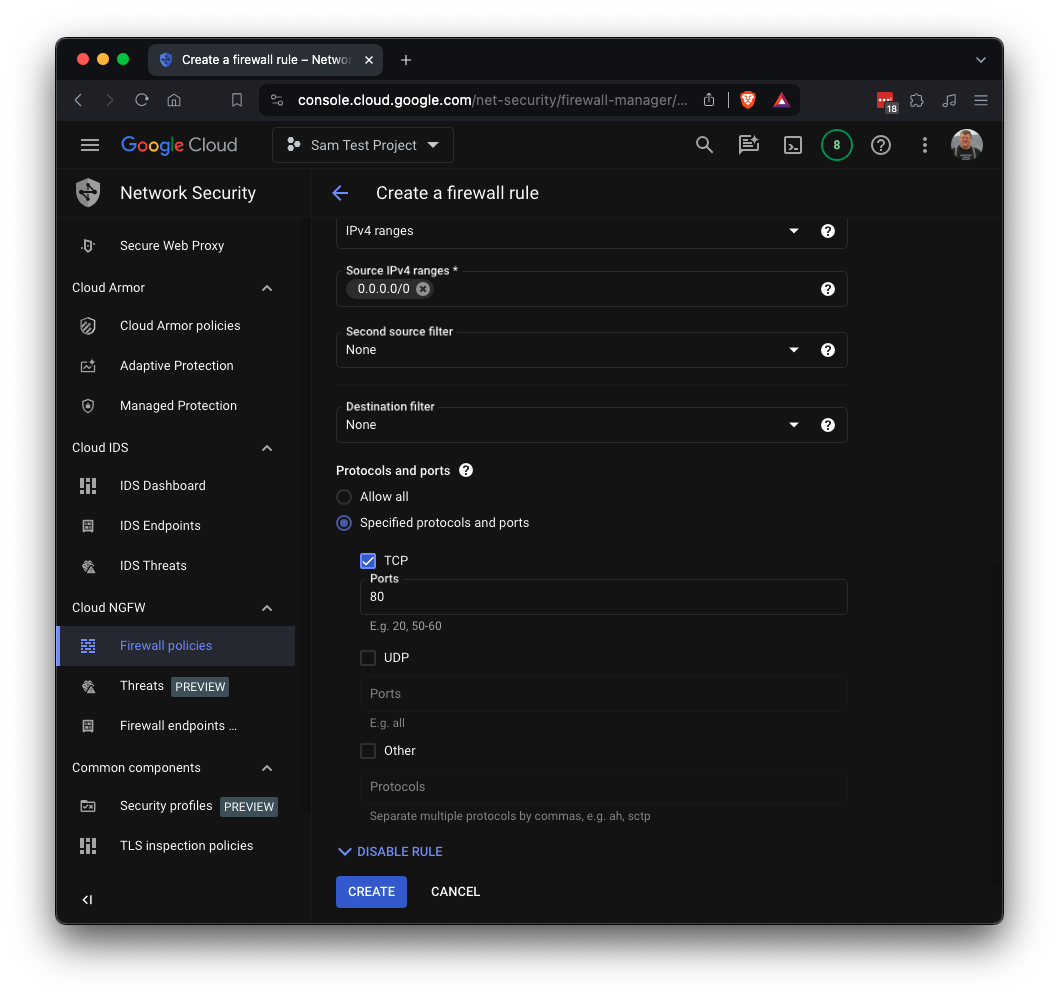
Task: Show help for Source IPv4 ranges field
Action: [x=827, y=289]
